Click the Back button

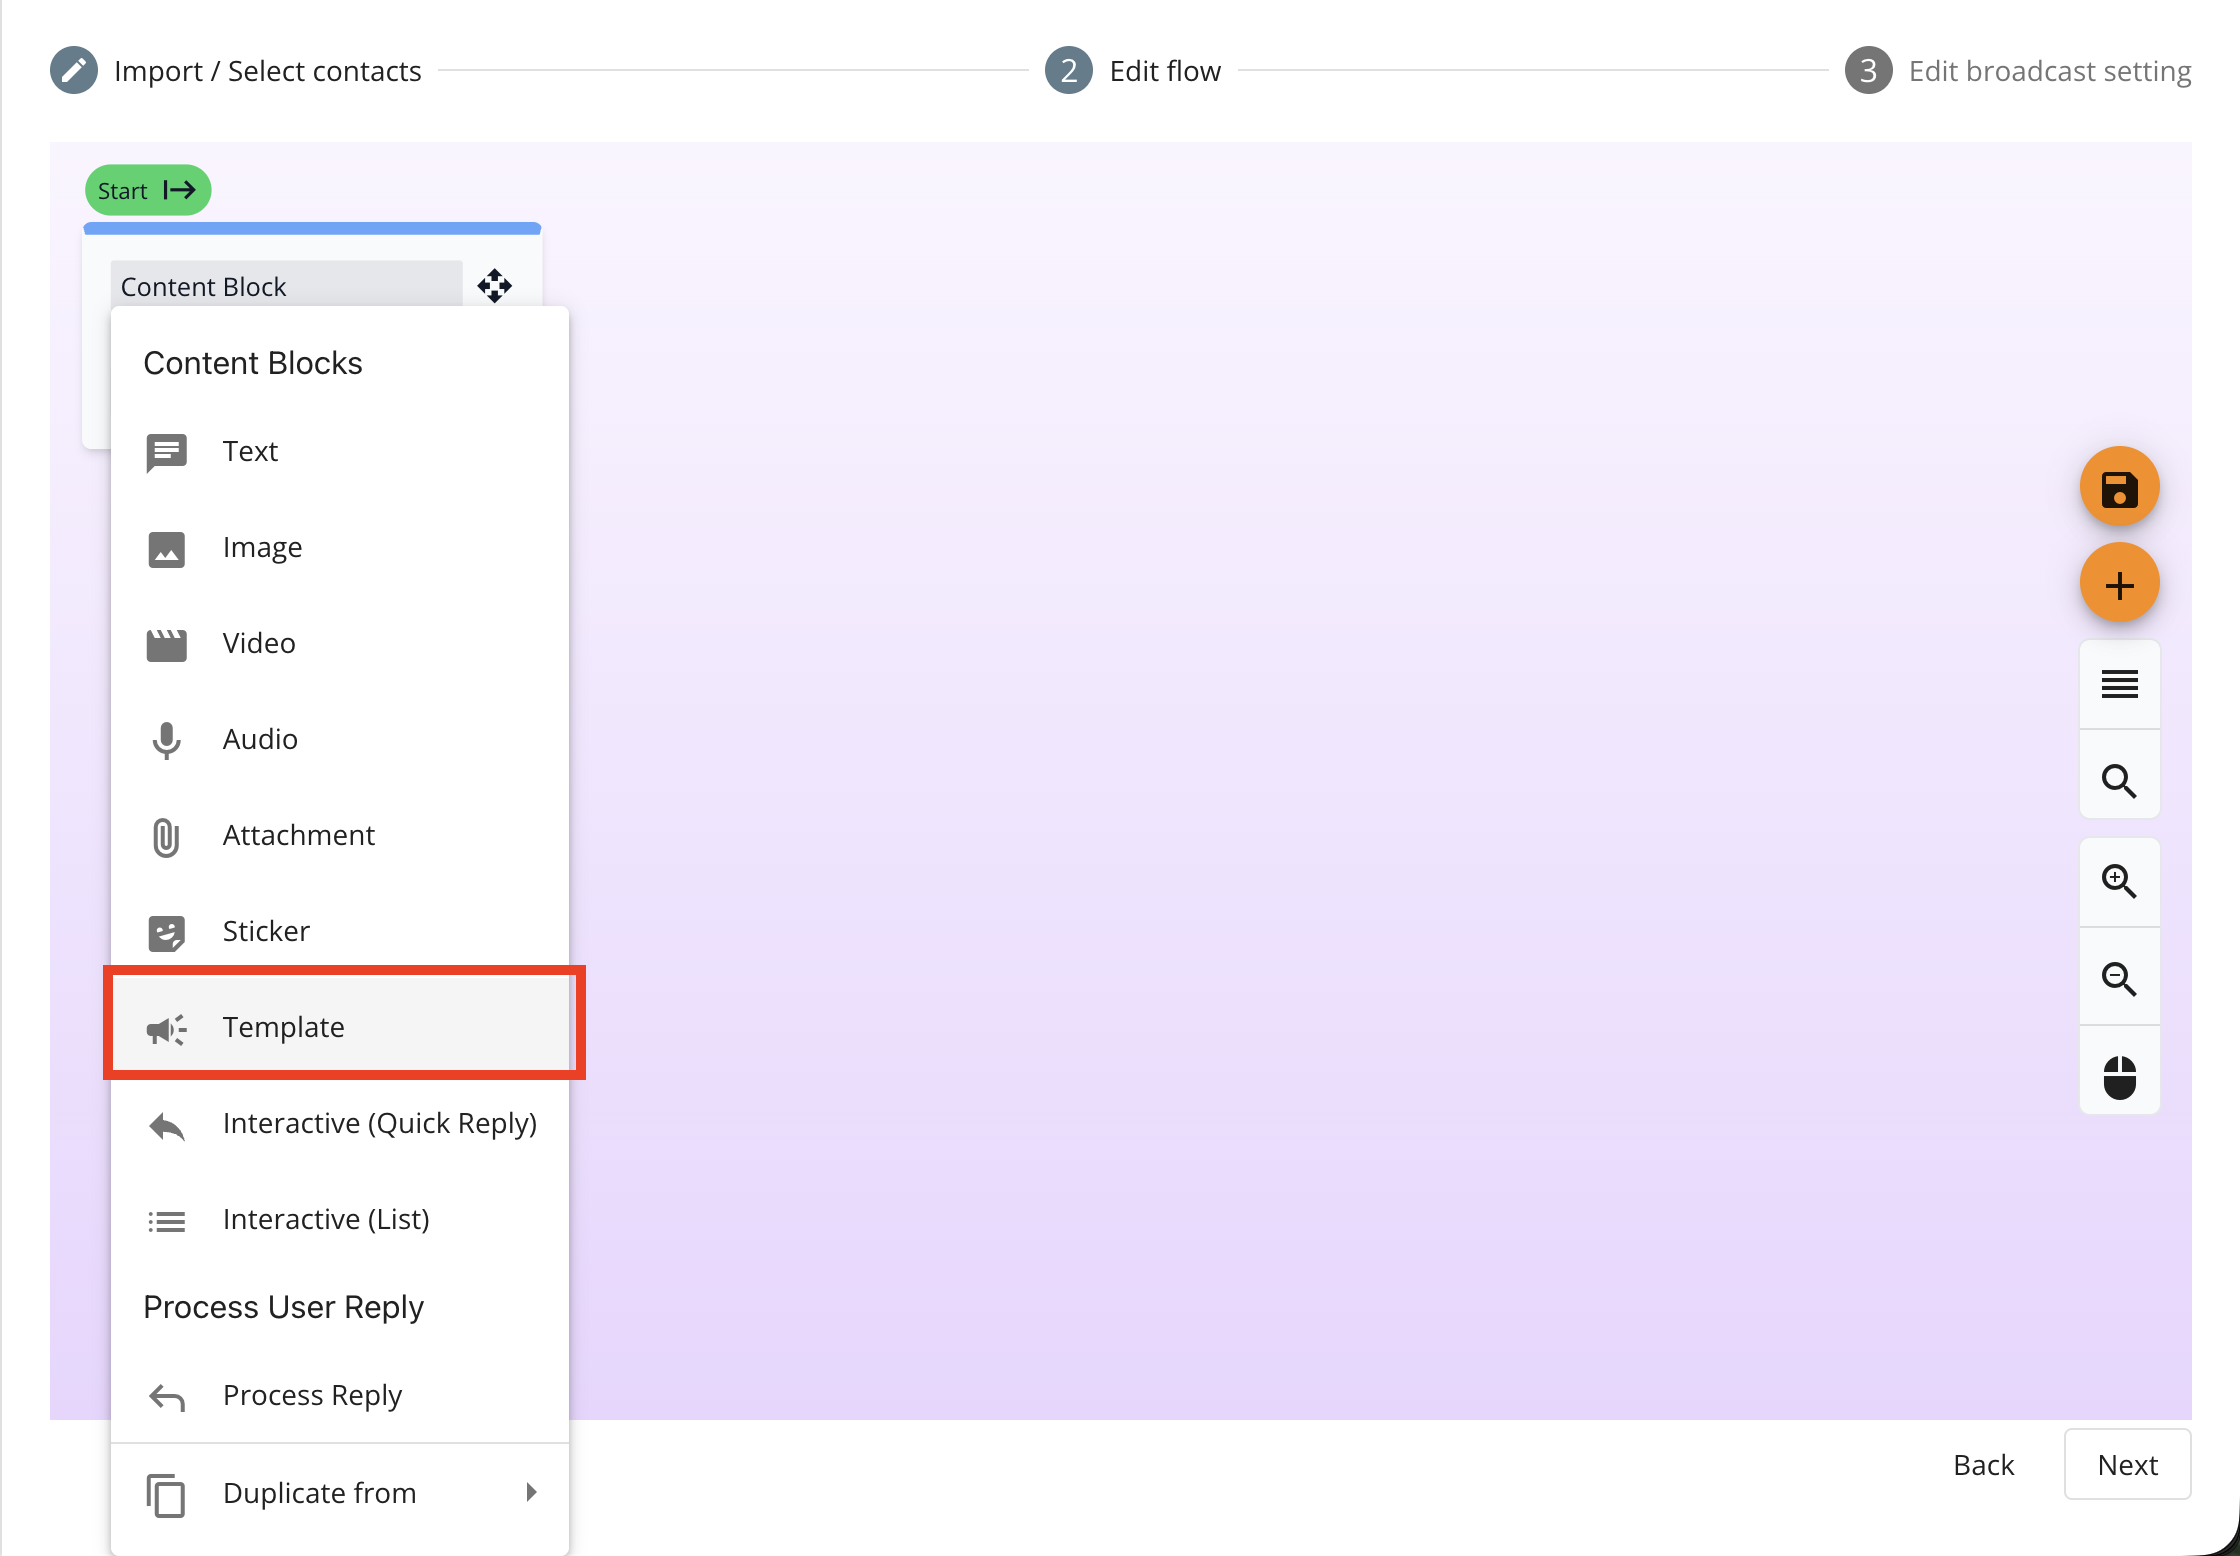[1983, 1465]
